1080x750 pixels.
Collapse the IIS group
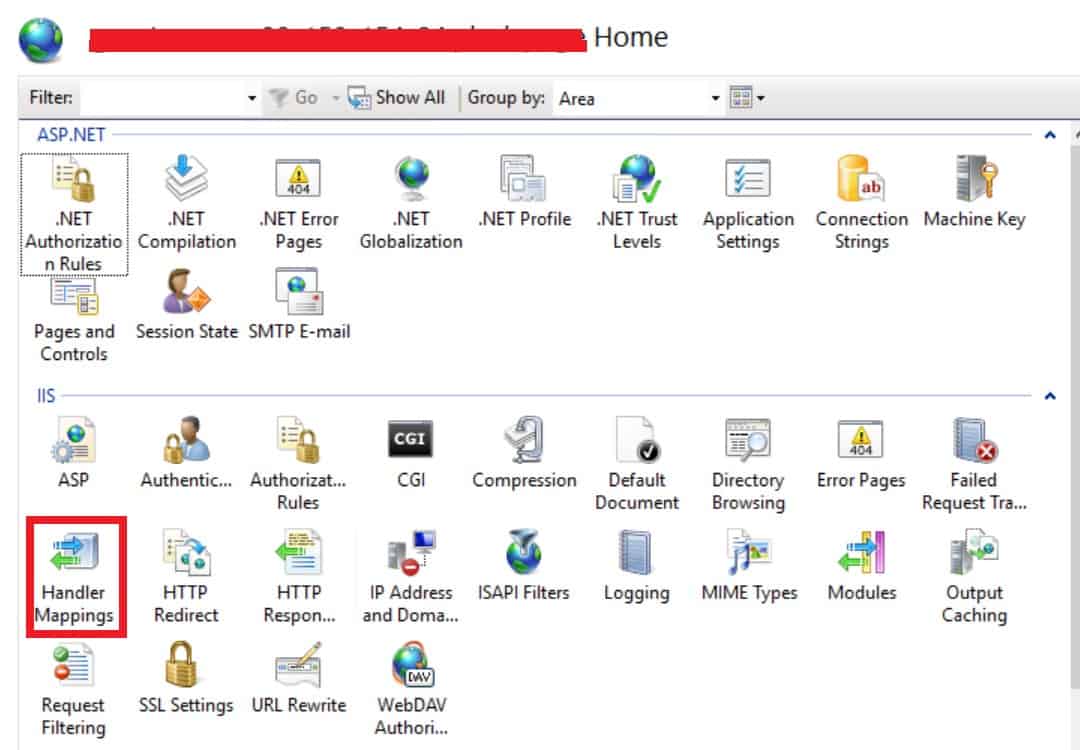1050,396
